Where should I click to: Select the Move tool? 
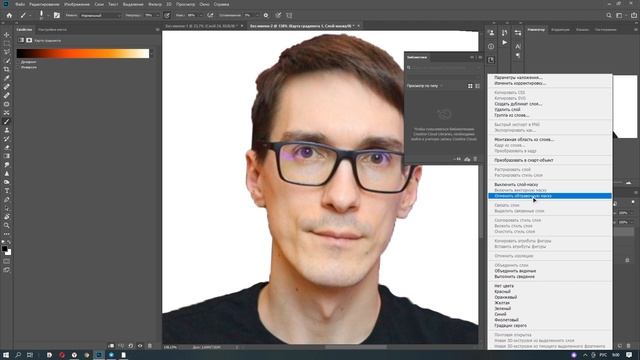pyautogui.click(x=7, y=35)
